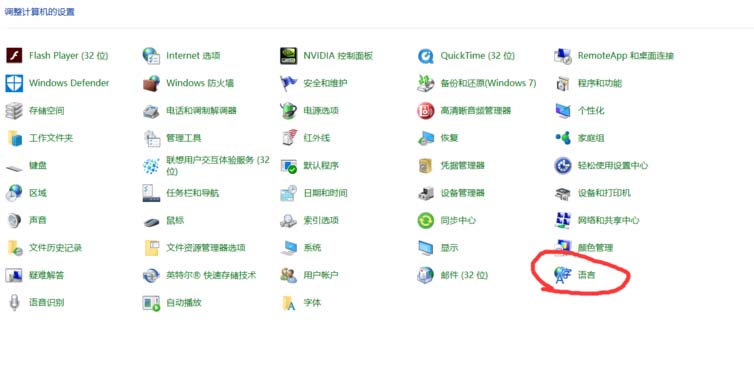Click the 管理工具 link
This screenshot has width=754, height=383.
(x=184, y=138)
